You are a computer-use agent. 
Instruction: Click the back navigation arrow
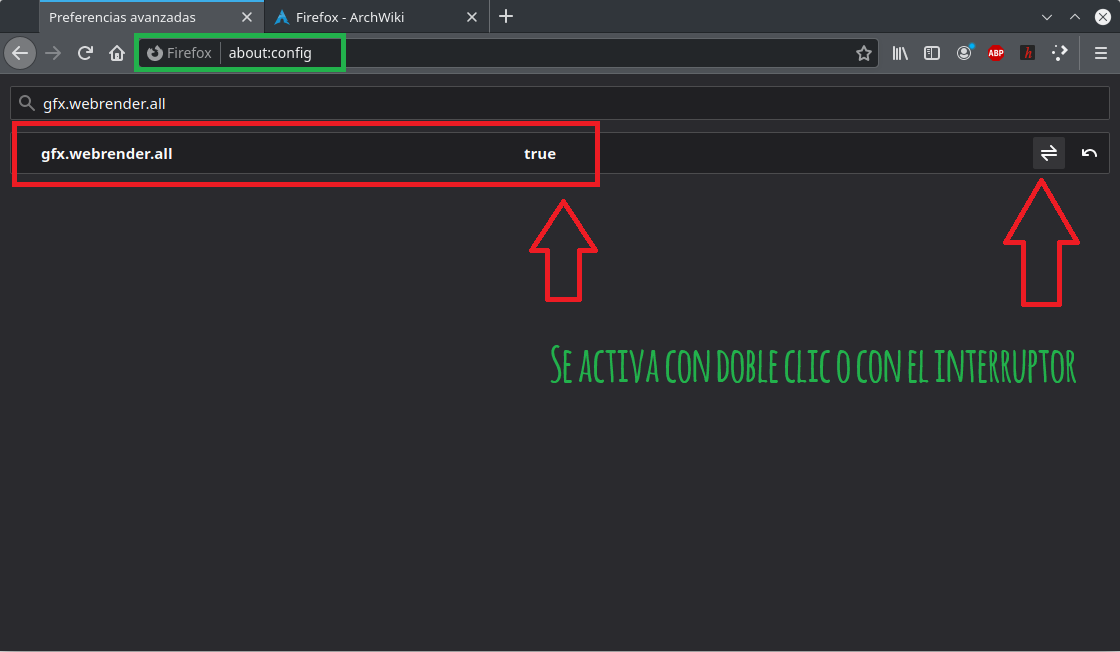20,53
